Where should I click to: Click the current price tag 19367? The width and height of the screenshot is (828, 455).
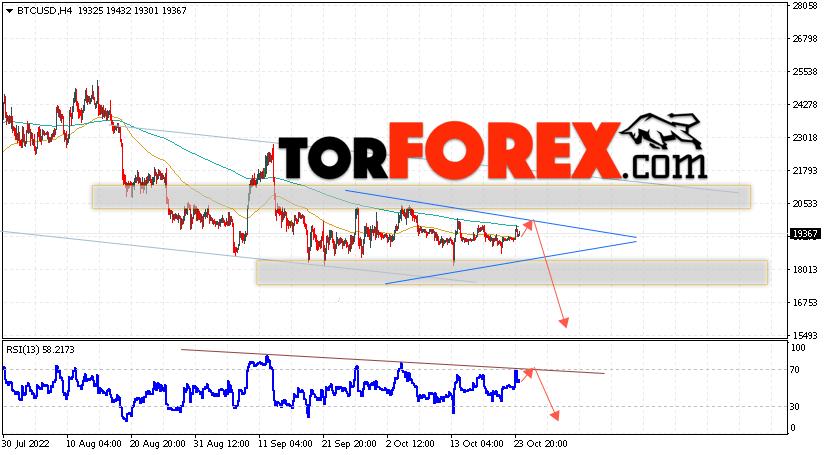(x=805, y=234)
